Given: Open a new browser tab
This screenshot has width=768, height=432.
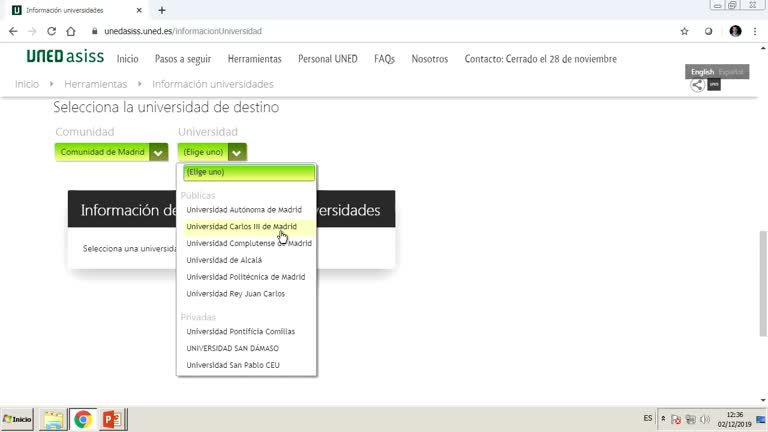Looking at the screenshot, I should (162, 10).
